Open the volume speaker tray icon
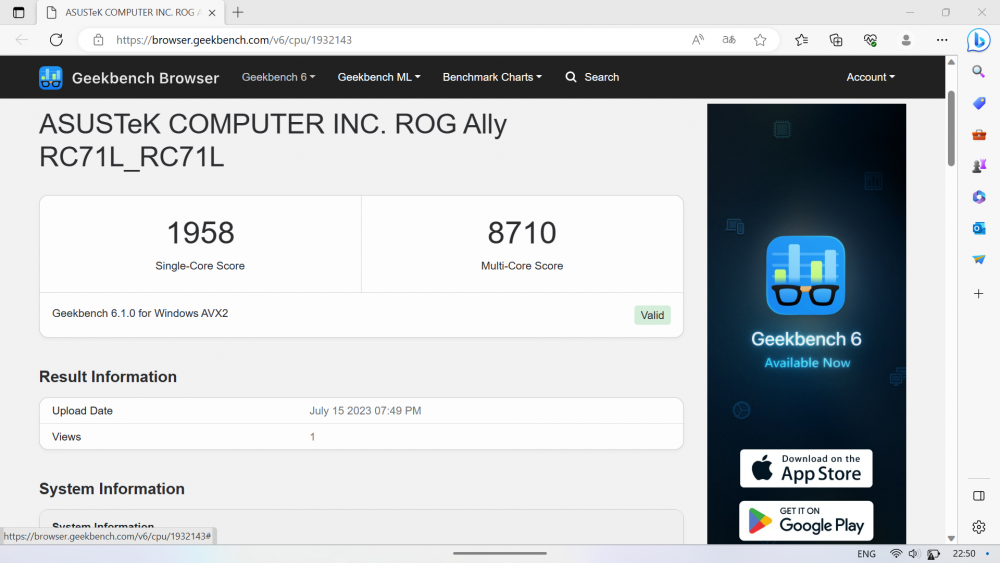1000x563 pixels. pos(914,553)
